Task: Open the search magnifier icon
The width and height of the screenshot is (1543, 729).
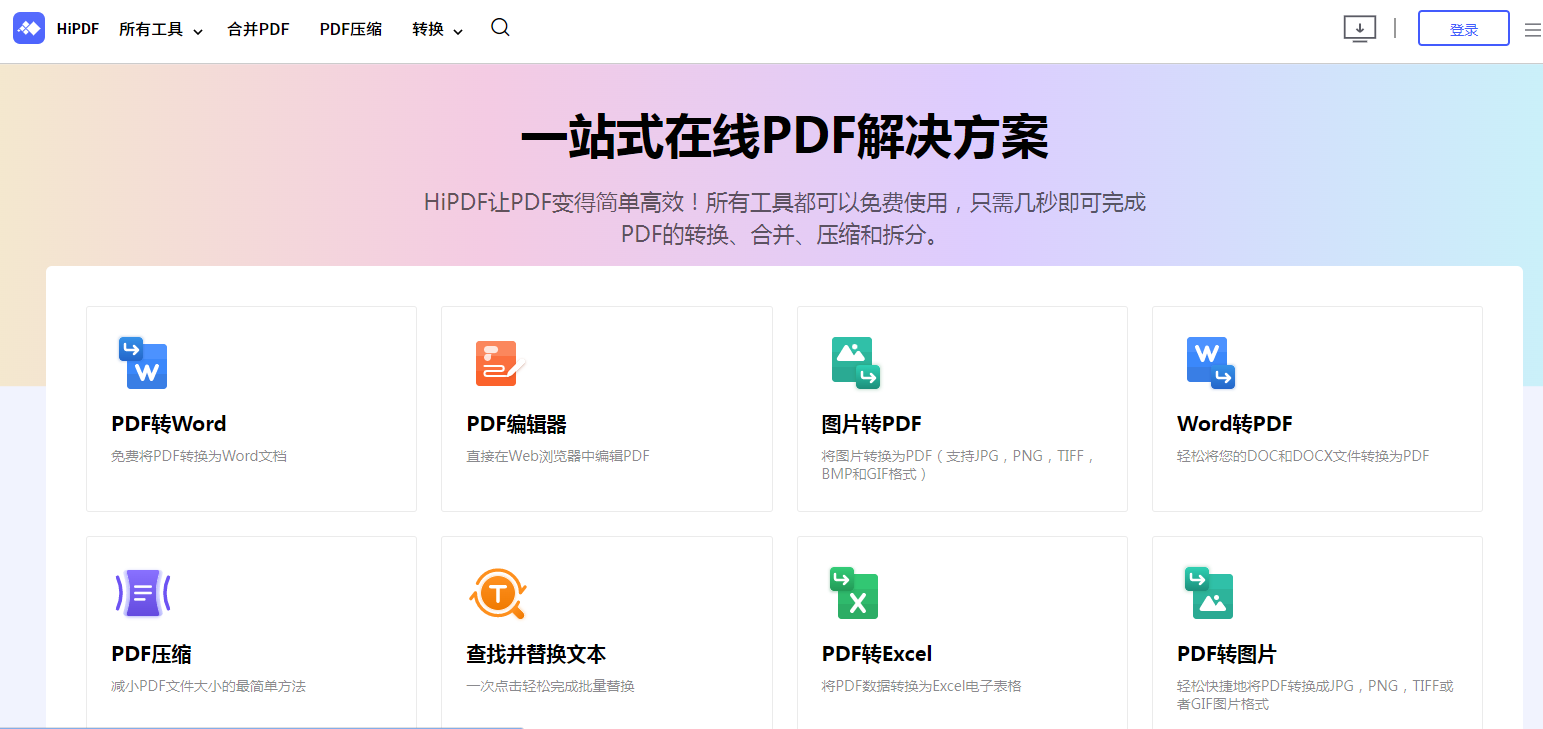Action: point(500,28)
